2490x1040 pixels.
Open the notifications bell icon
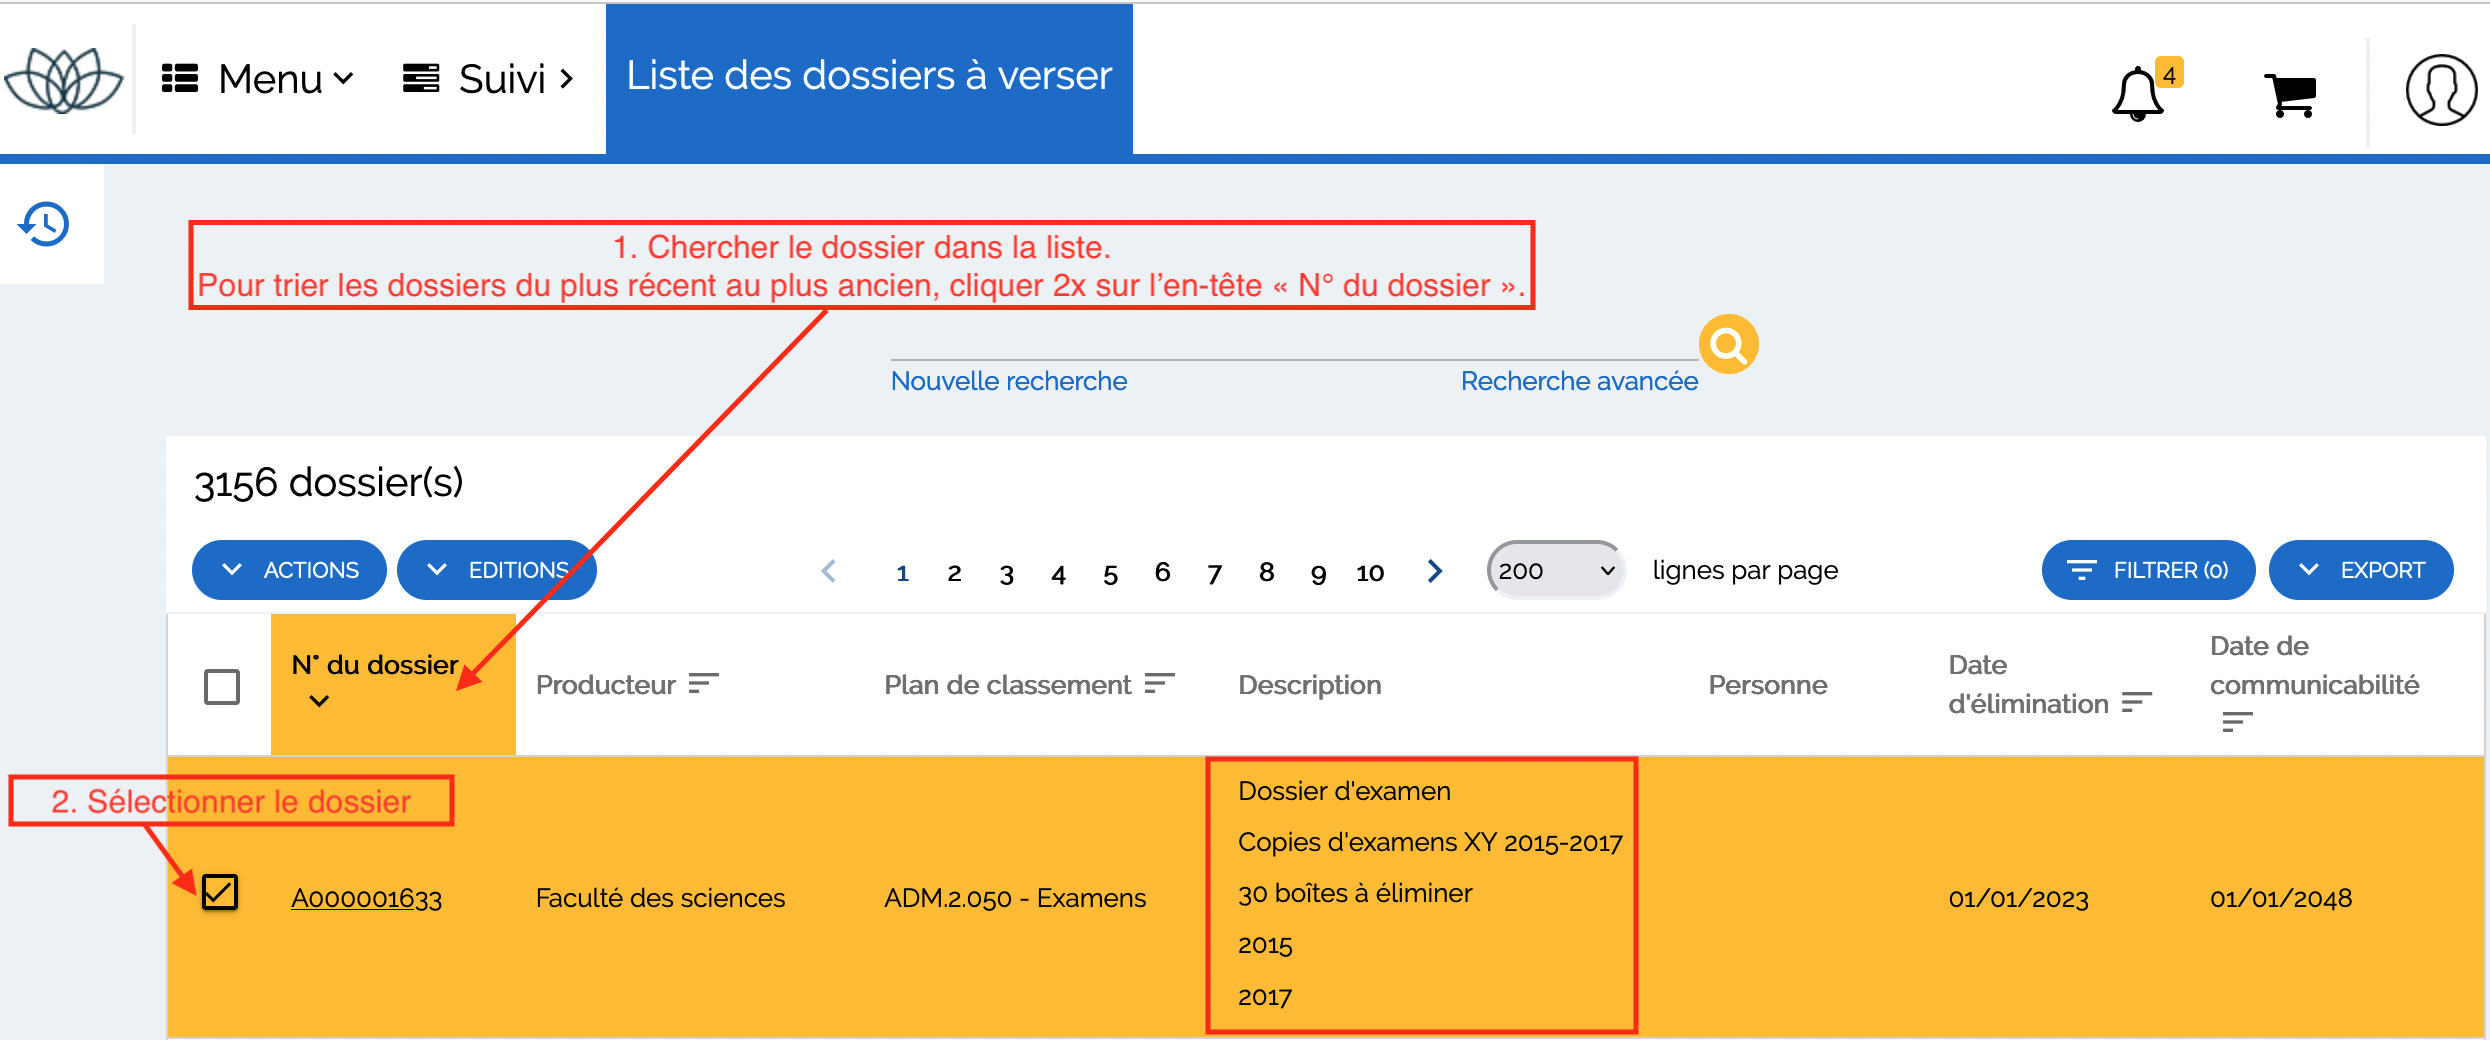tap(2137, 94)
